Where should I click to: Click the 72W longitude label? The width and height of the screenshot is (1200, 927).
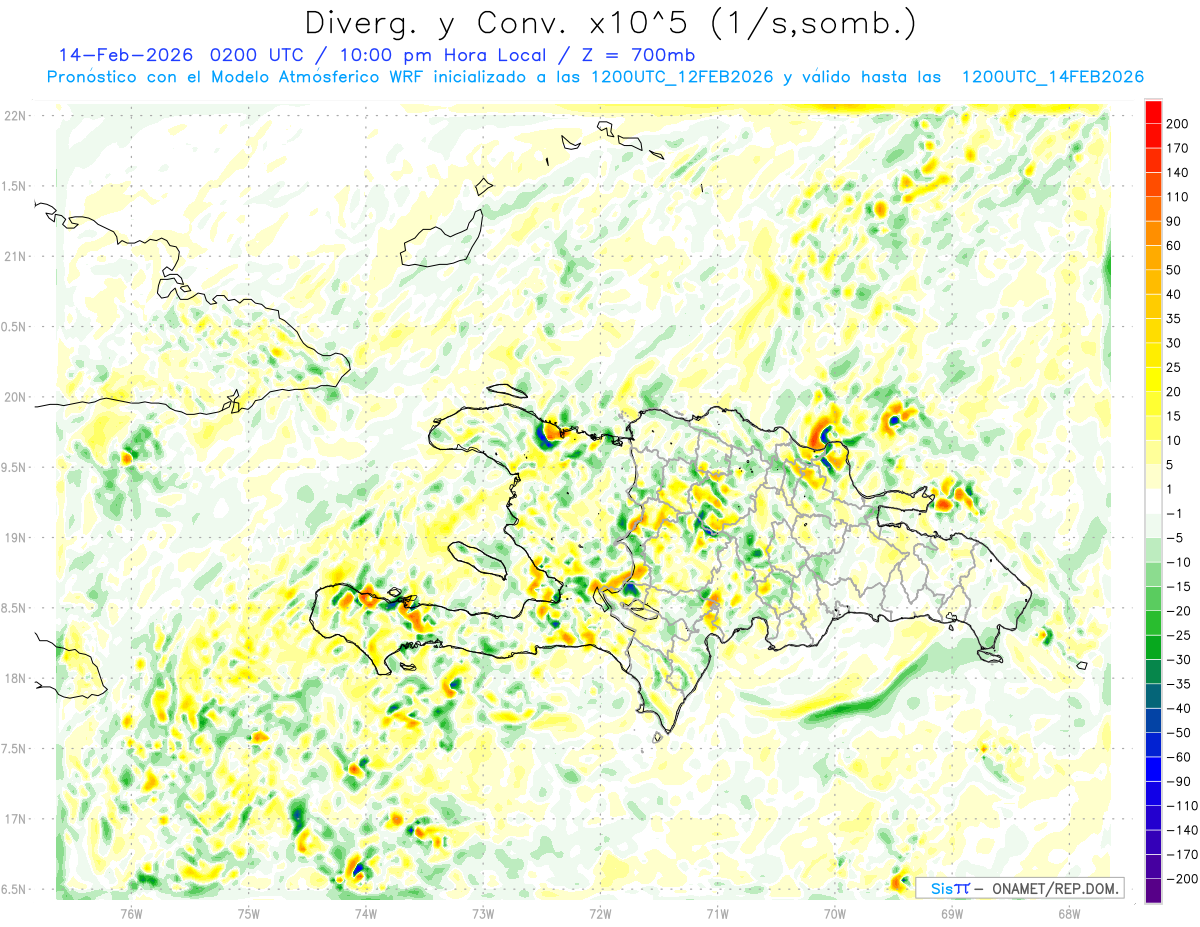[x=600, y=914]
